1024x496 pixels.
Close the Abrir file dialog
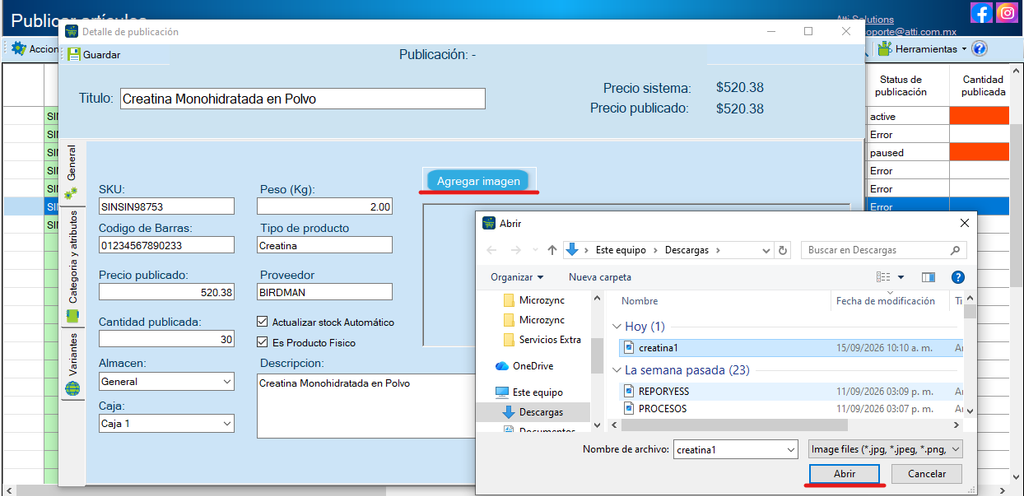coord(964,223)
